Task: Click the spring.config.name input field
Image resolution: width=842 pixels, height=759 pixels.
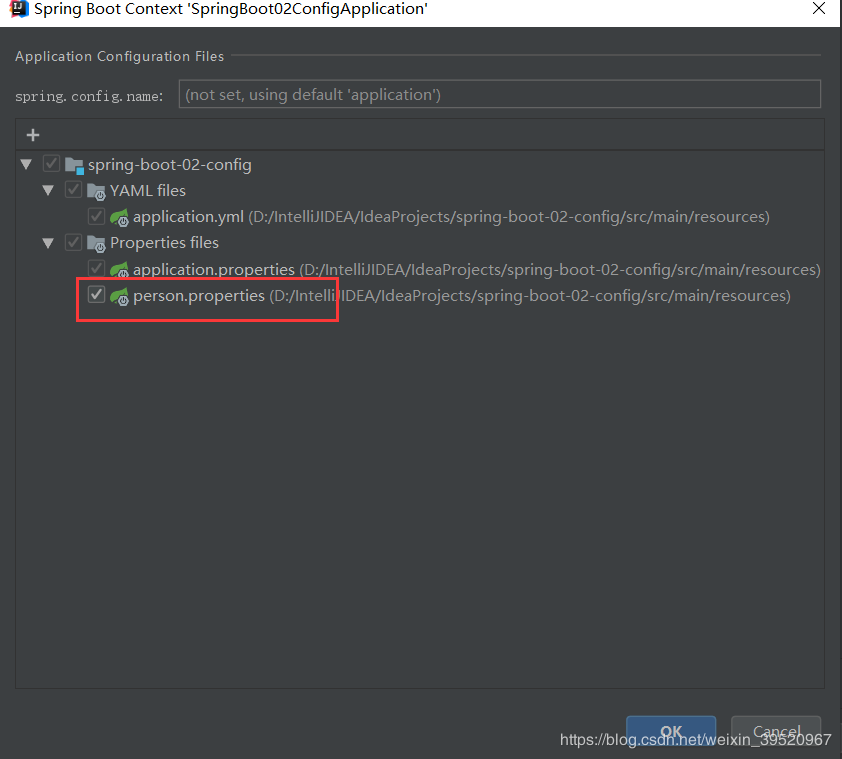Action: (499, 94)
